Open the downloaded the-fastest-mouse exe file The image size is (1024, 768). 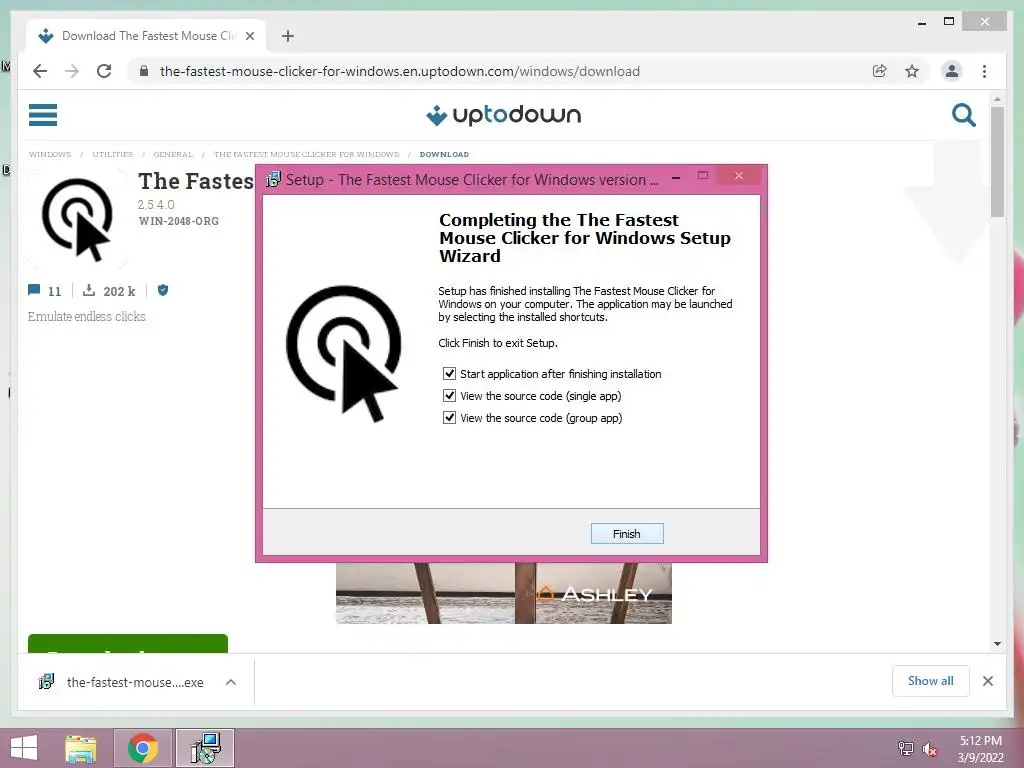point(124,682)
